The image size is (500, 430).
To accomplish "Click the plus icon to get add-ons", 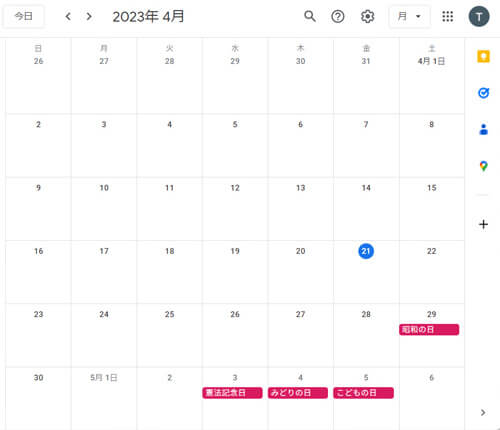I will tap(483, 224).
